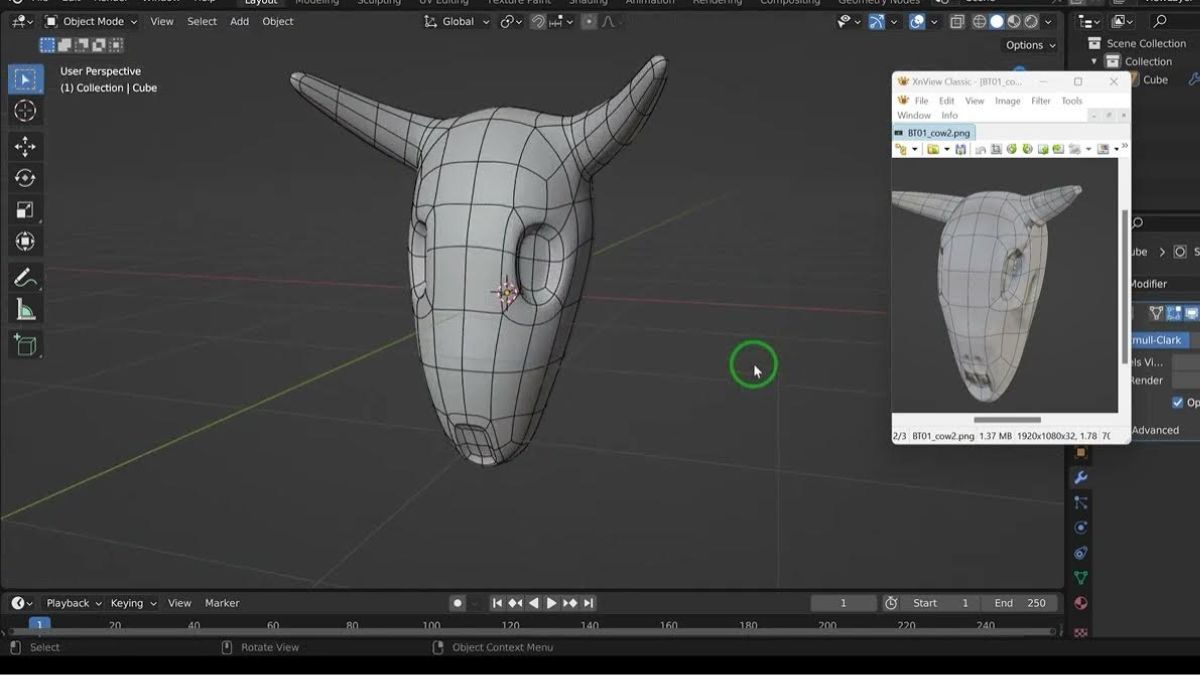Select the Scale tool
1200x675 pixels.
(x=25, y=210)
